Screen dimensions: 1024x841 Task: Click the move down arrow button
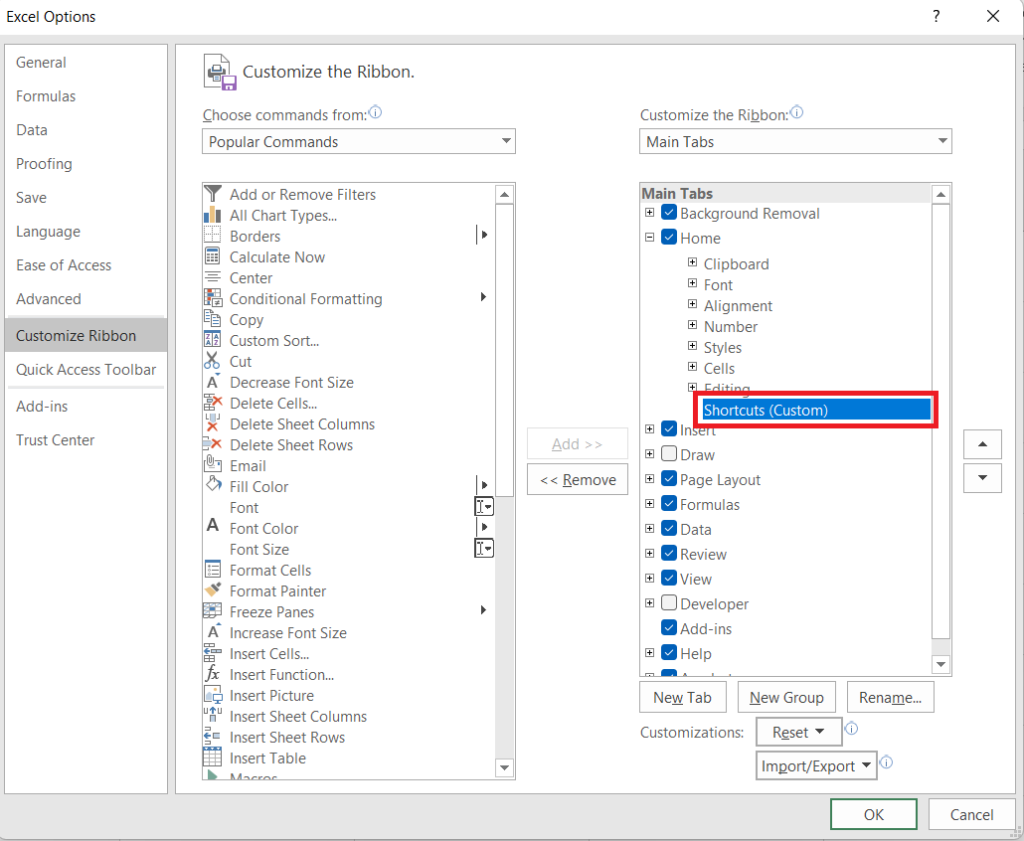coord(982,478)
